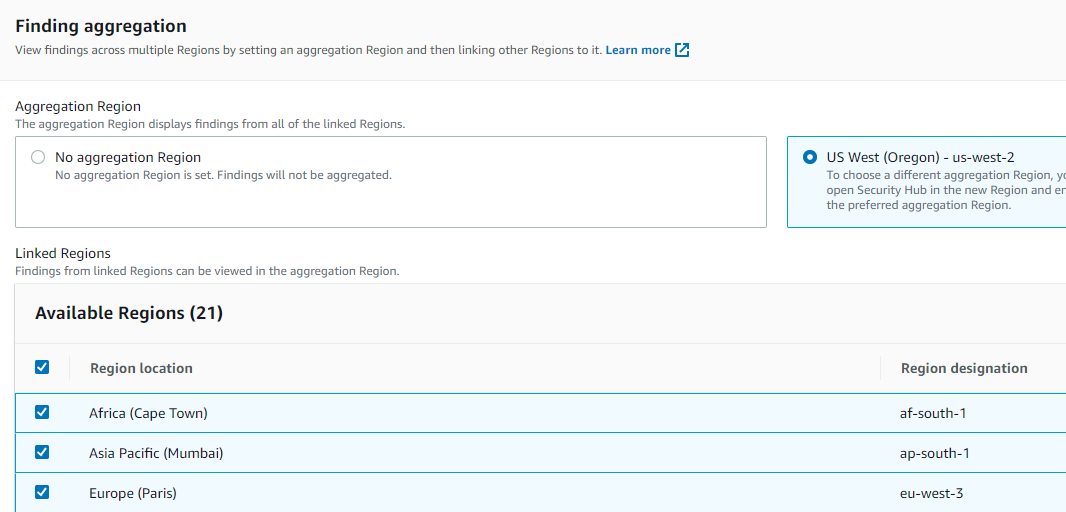Choose the US West (Oregon) radio option
The height and width of the screenshot is (512, 1066).
[x=810, y=157]
